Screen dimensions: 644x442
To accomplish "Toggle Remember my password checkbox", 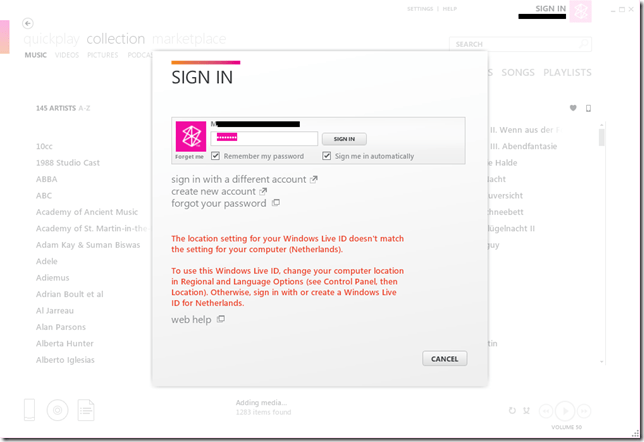I will (216, 157).
